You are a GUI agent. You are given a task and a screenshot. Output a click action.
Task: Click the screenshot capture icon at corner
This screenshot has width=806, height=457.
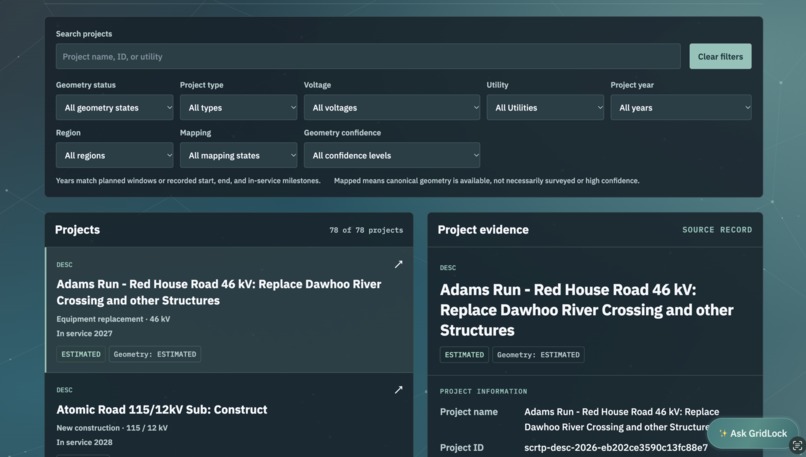click(797, 446)
